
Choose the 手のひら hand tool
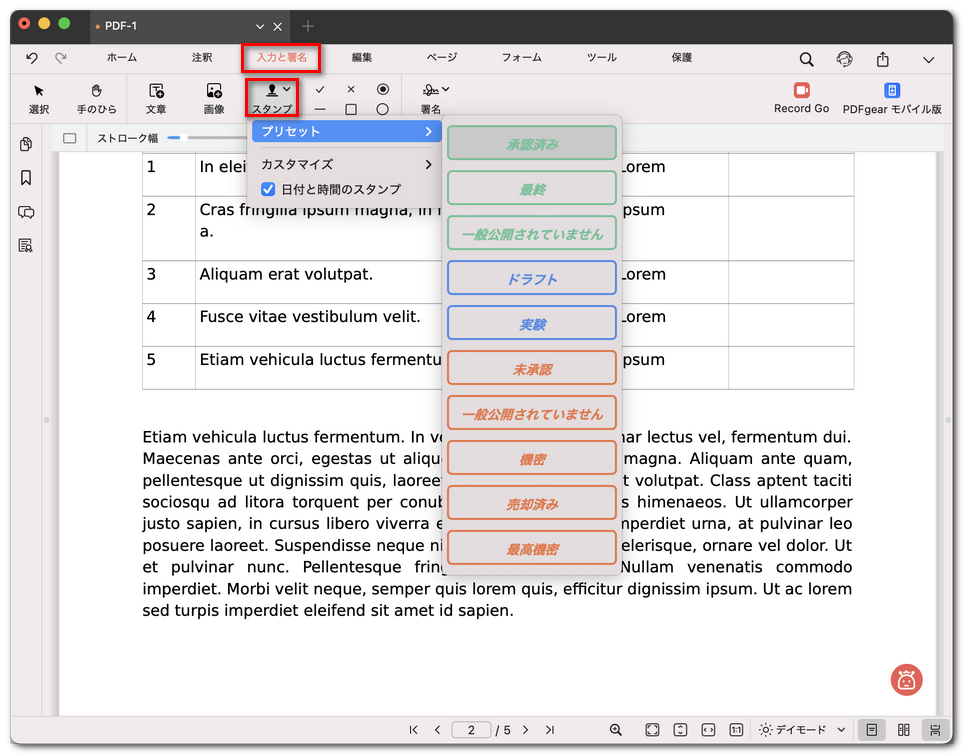(x=97, y=97)
